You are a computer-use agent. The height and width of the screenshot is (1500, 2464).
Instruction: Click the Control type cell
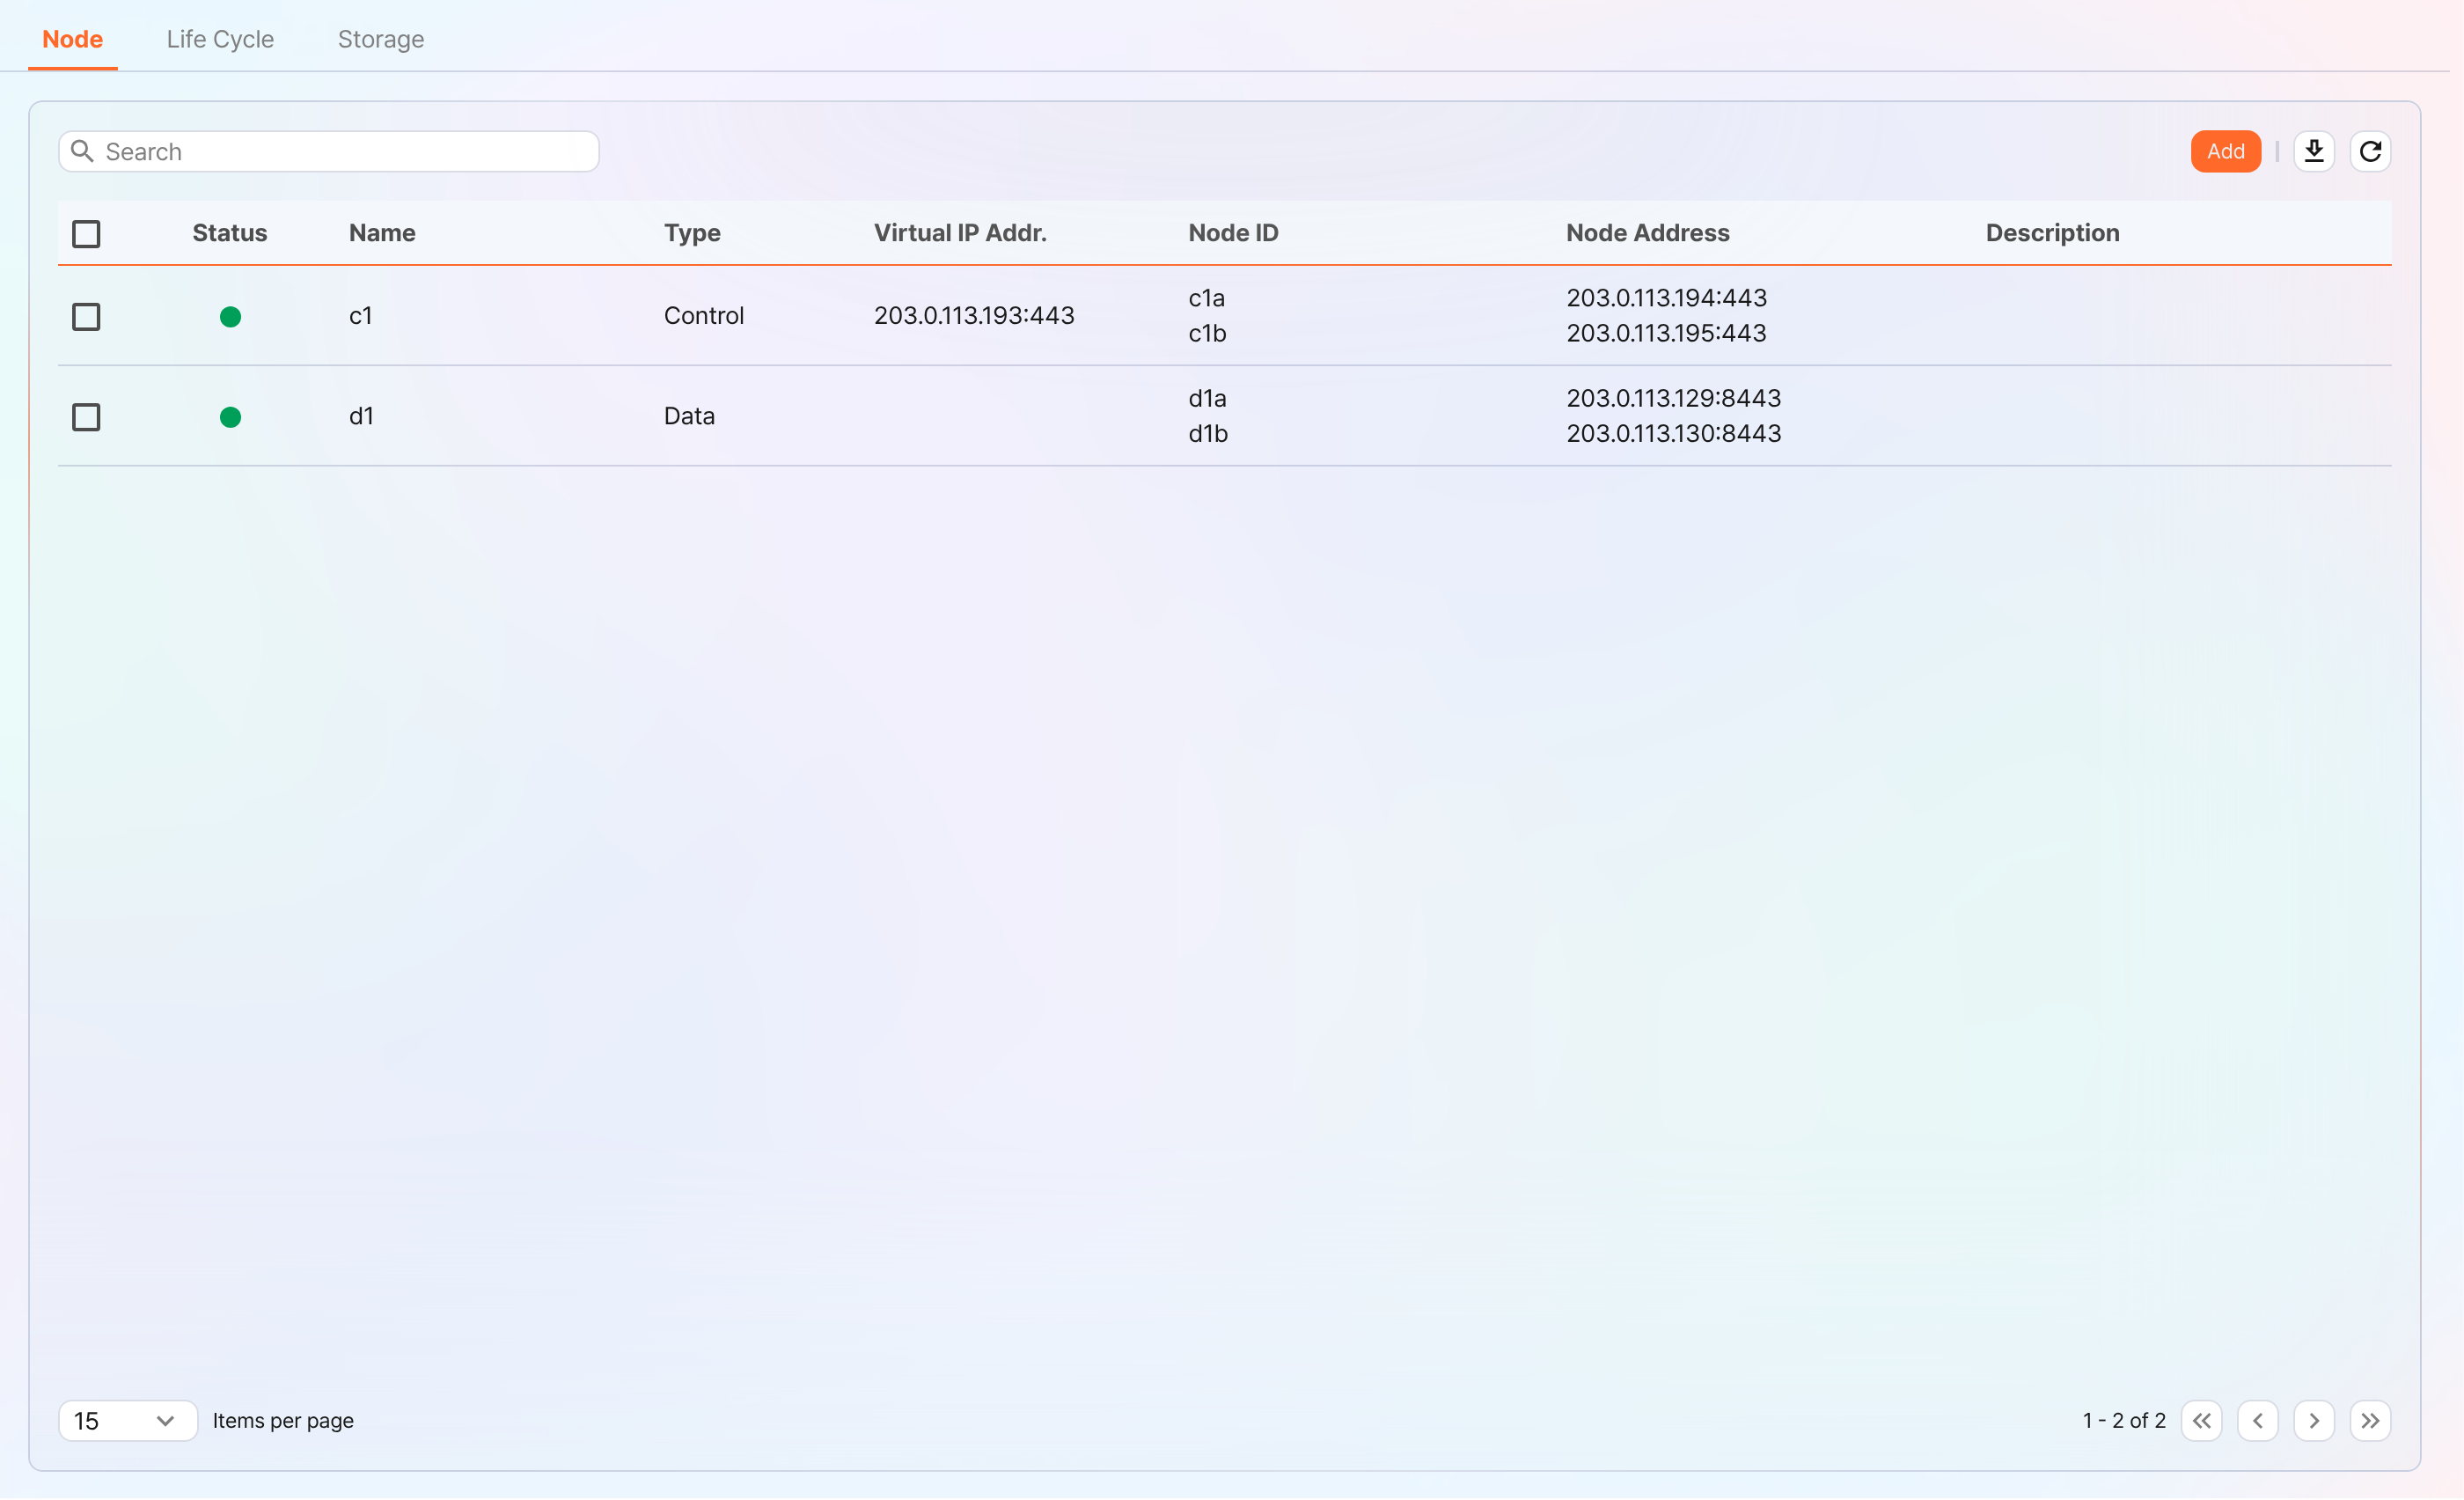point(704,316)
